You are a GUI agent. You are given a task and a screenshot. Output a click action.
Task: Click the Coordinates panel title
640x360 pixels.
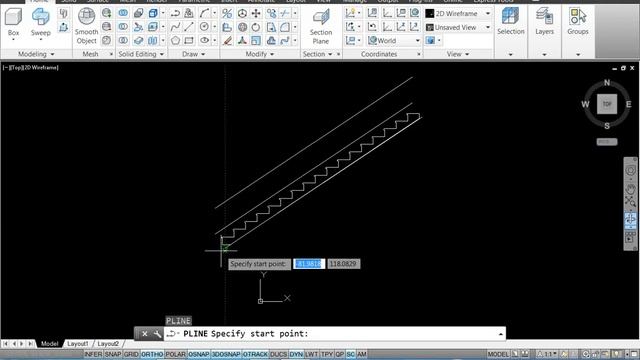(379, 54)
